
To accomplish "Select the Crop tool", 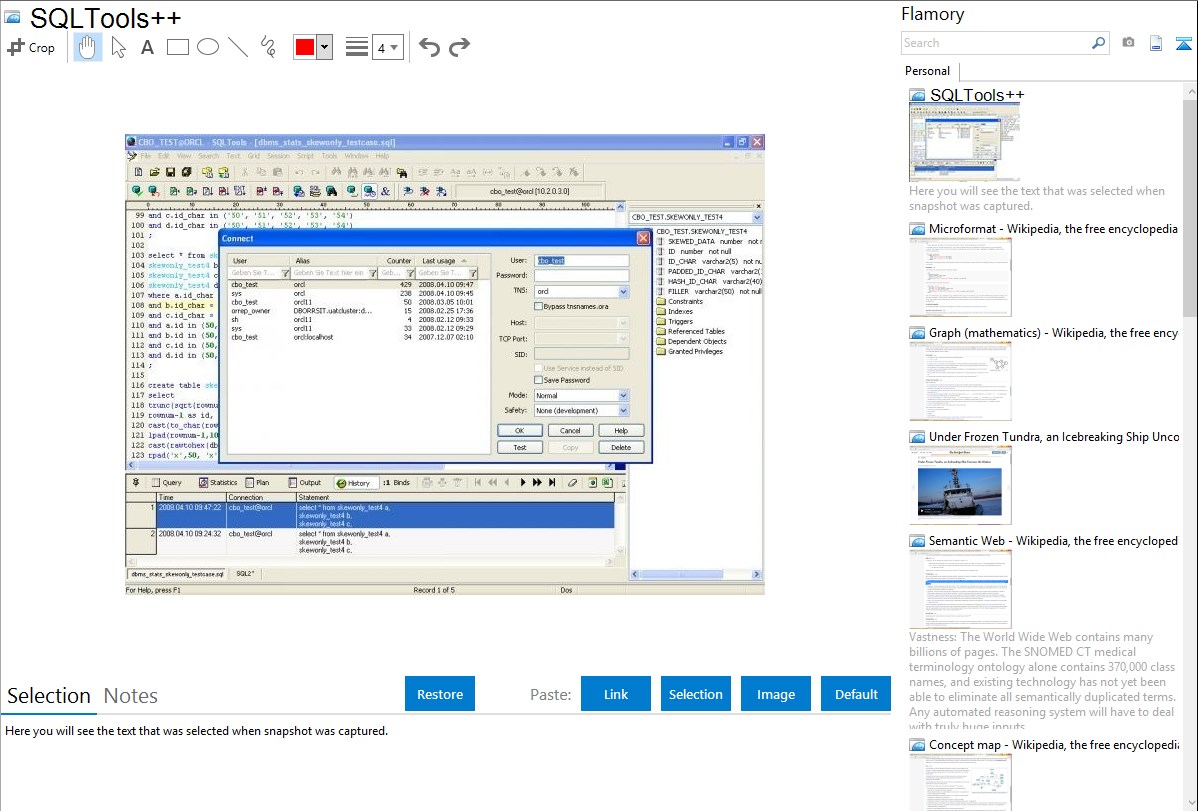I will [31, 47].
